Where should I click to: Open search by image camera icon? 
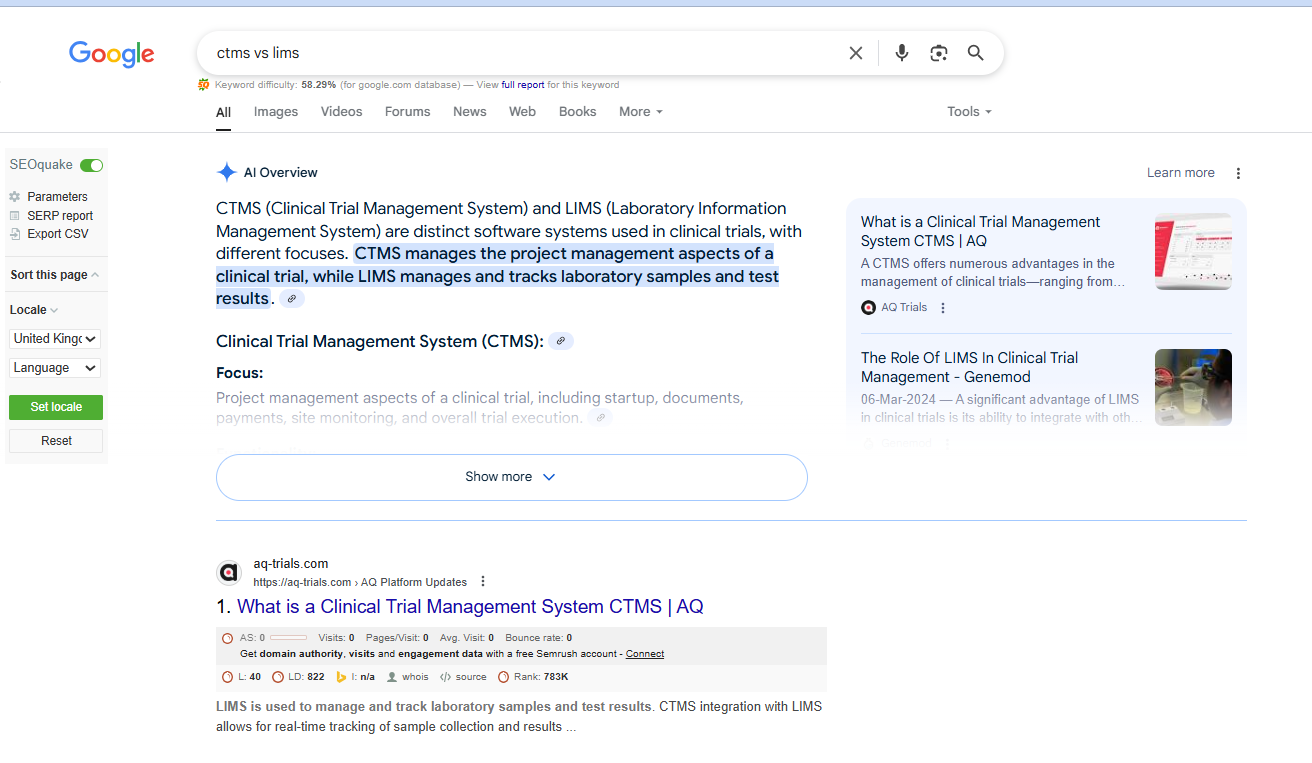938,53
